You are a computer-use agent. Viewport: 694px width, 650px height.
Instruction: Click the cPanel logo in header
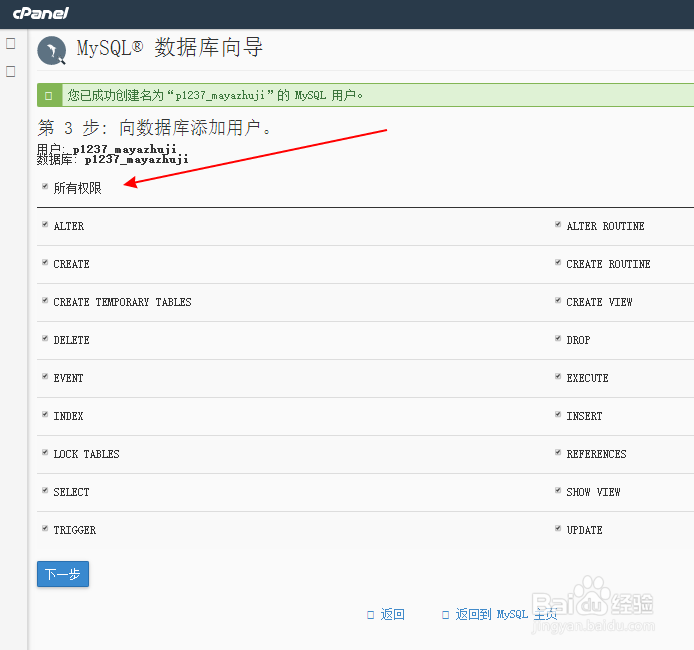coord(40,13)
